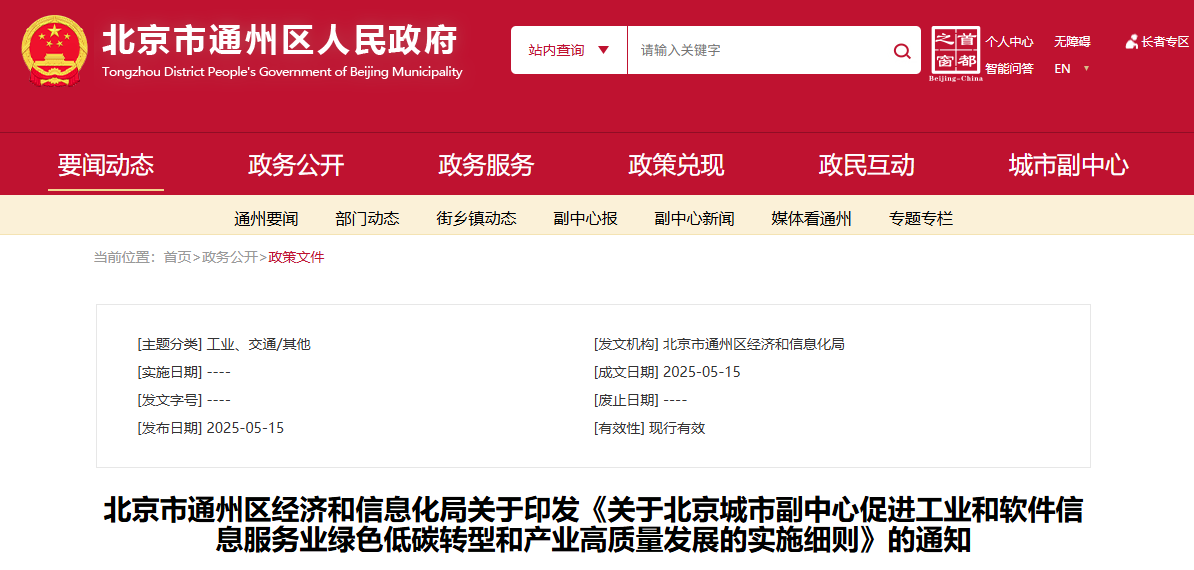Open 长者专区 elderly mode

(x=1158, y=42)
